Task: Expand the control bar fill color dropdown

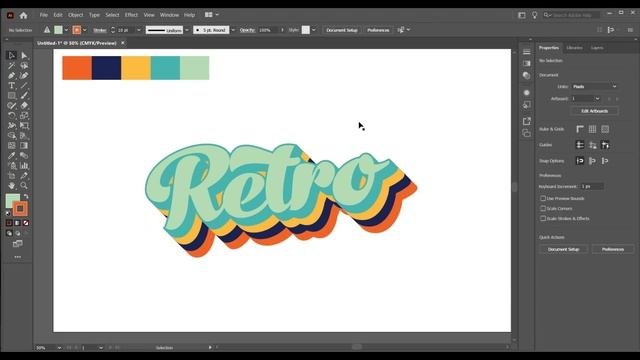Action: pyautogui.click(x=66, y=30)
